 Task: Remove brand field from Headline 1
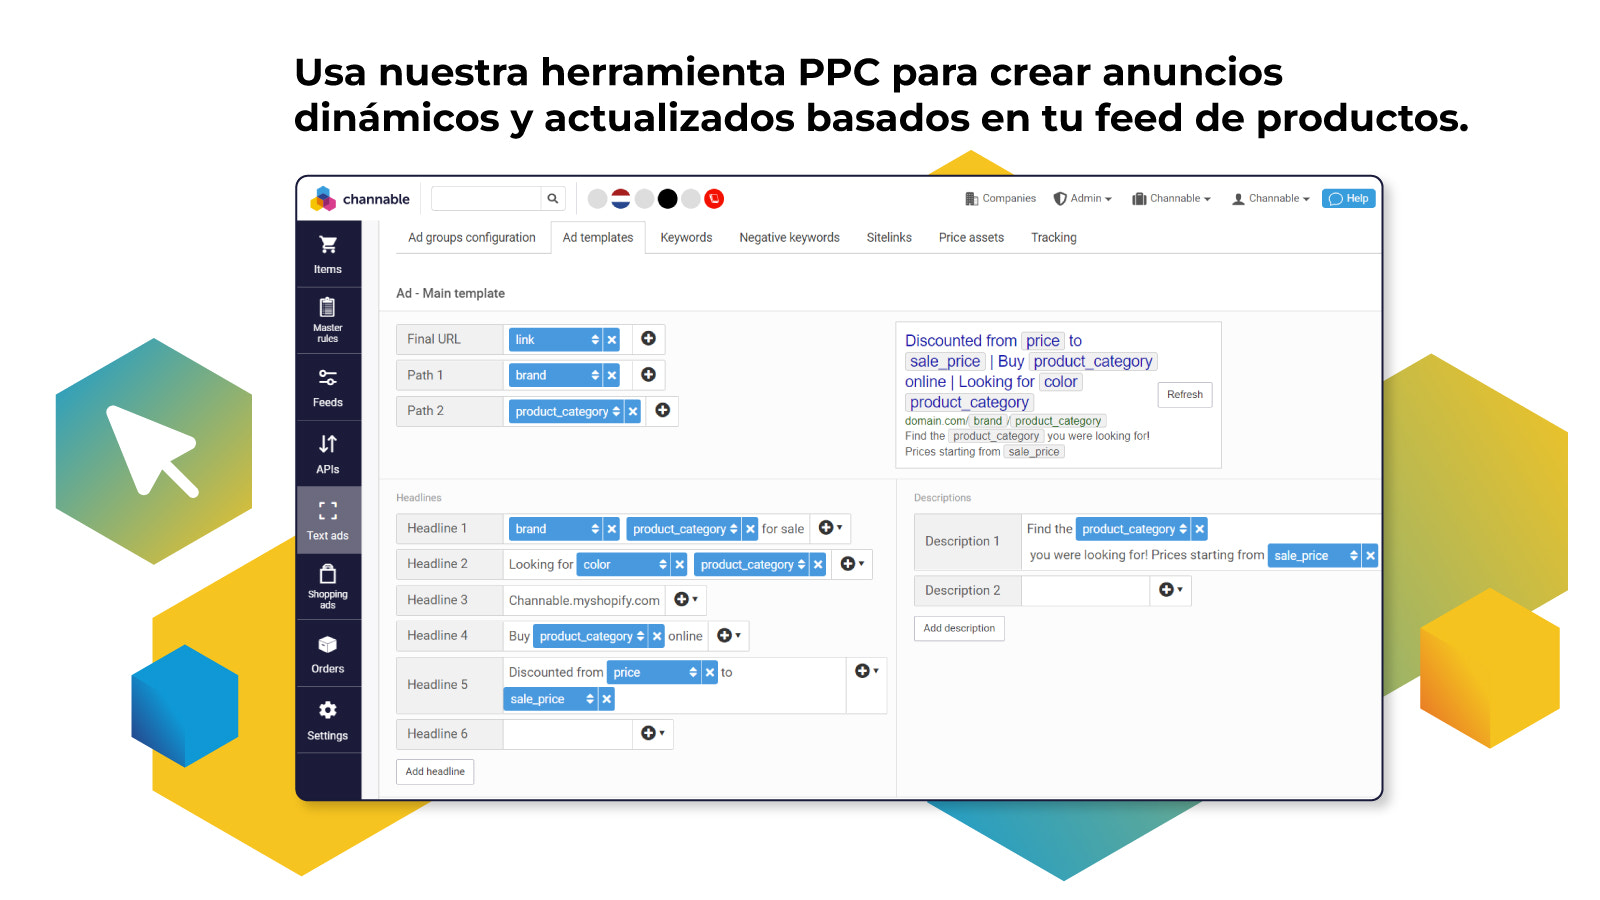pyautogui.click(x=612, y=529)
